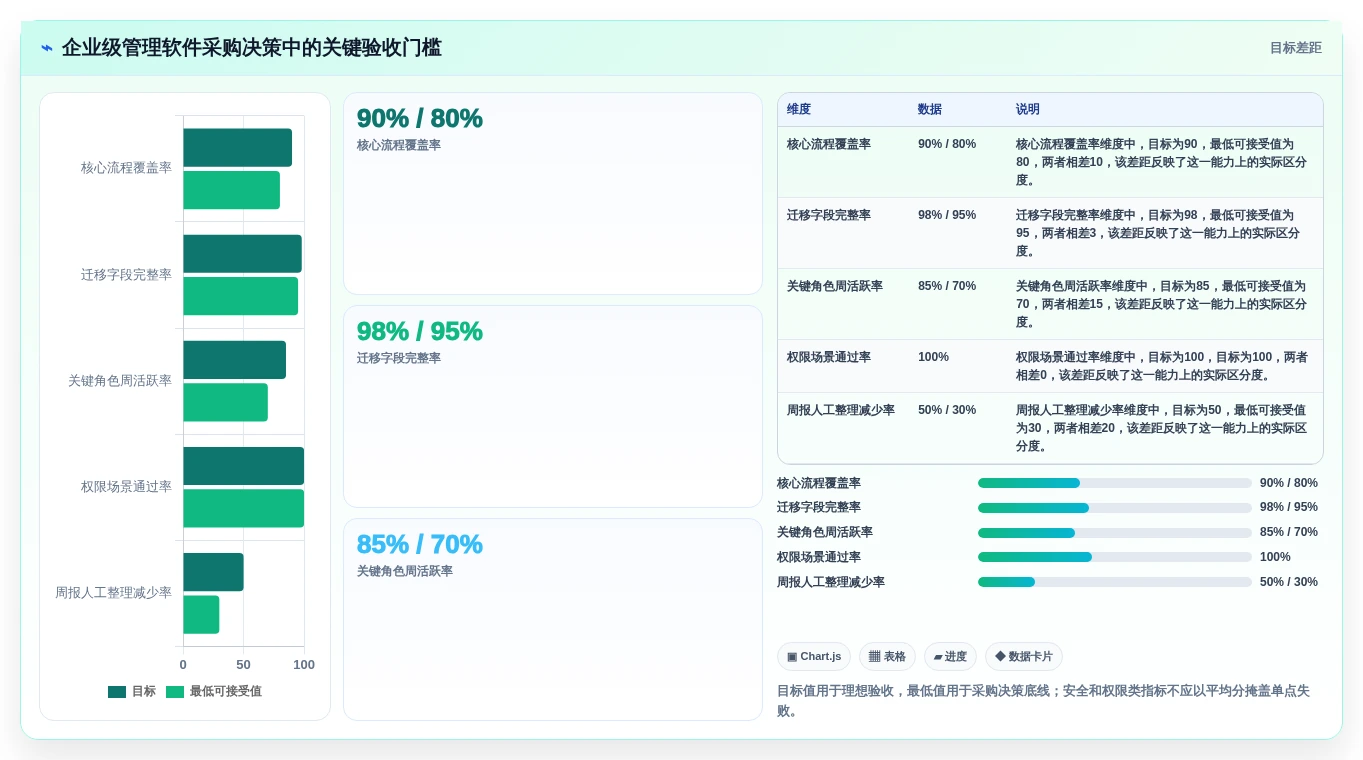This screenshot has width=1363, height=760.
Task: Click the 90% / 80% value beside progress bar
Action: point(1289,483)
